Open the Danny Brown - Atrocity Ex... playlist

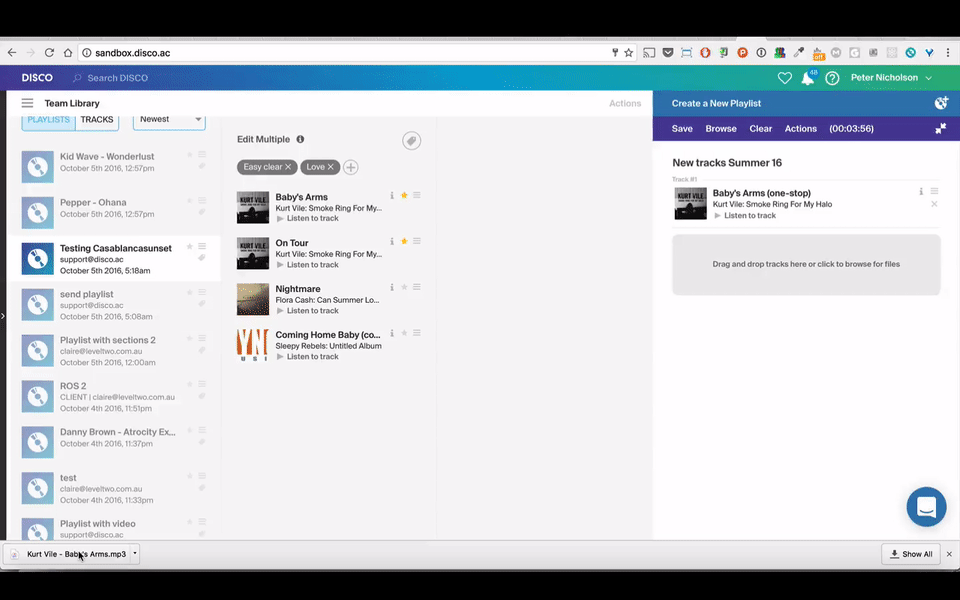(114, 442)
